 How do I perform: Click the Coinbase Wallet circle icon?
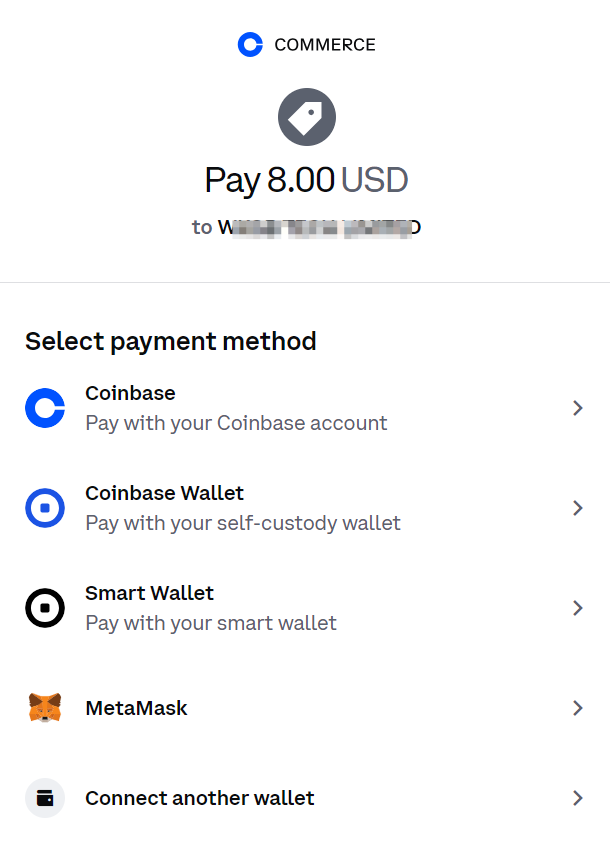tap(45, 508)
